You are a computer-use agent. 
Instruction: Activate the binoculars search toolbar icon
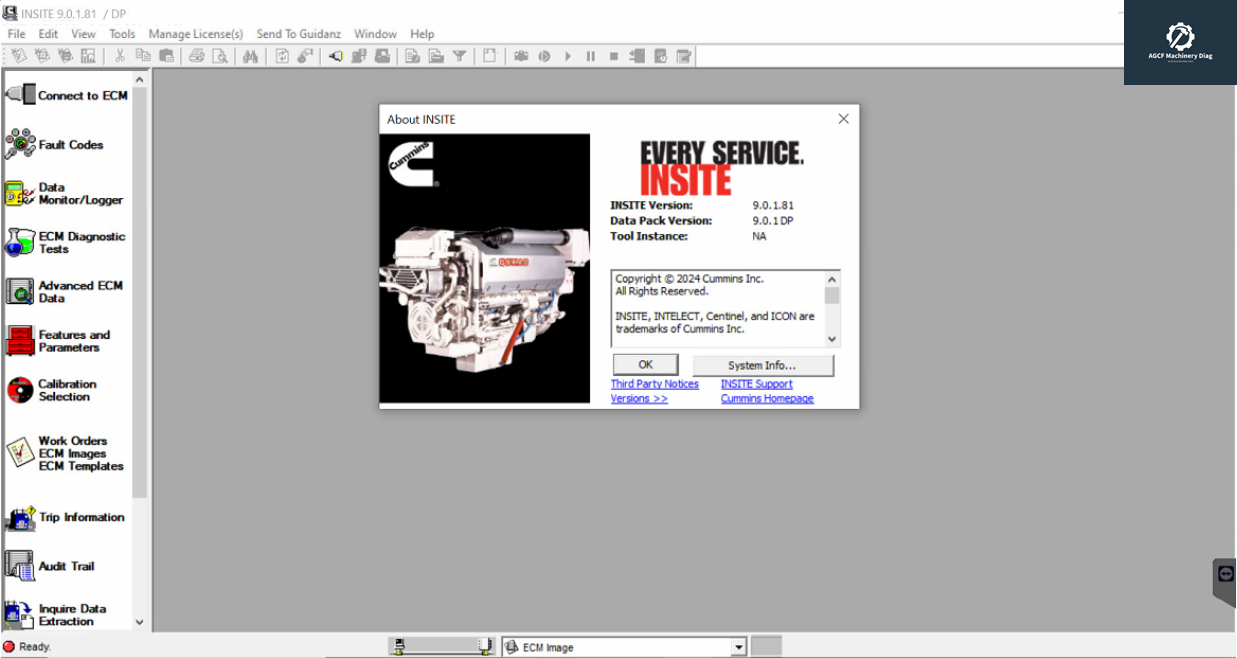pos(249,56)
